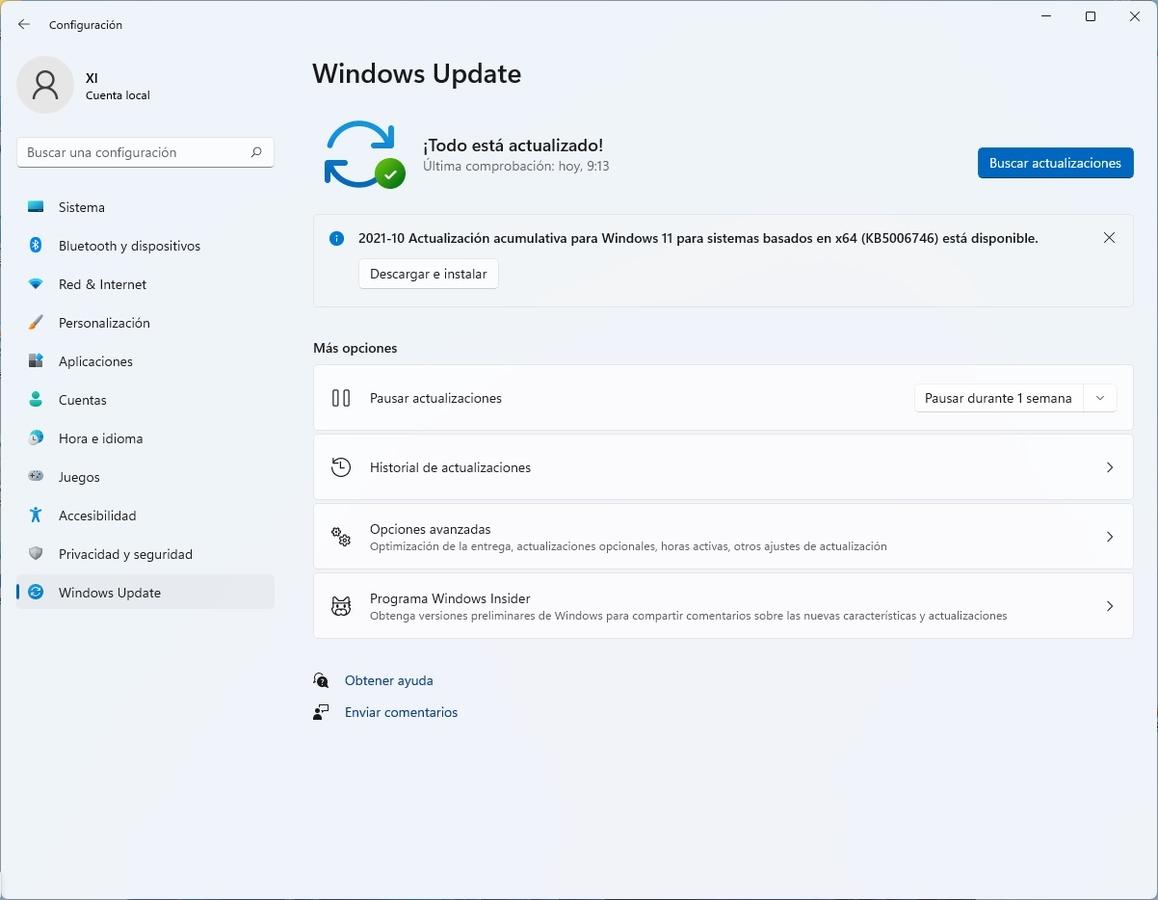The image size is (1158, 900).
Task: Open the Obtener ayuda link
Action: coord(388,680)
